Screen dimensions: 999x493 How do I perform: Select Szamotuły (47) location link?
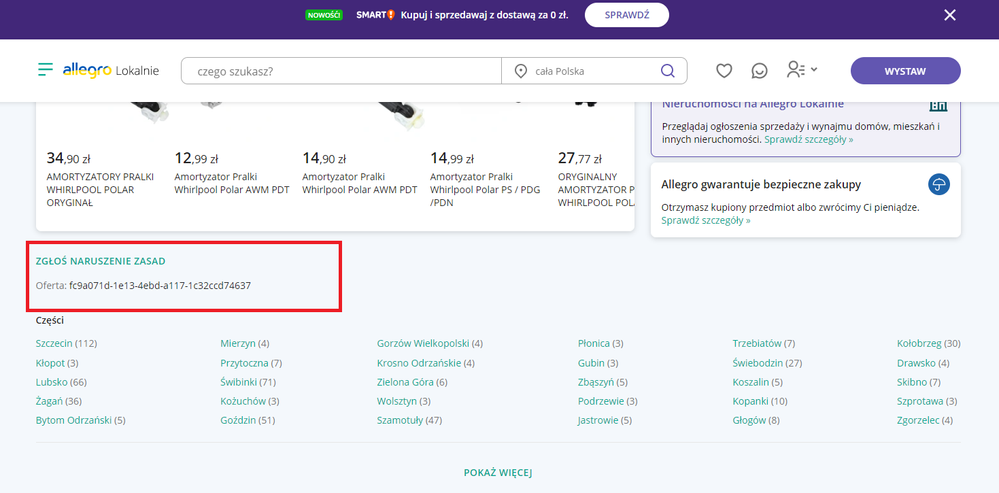[409, 420]
